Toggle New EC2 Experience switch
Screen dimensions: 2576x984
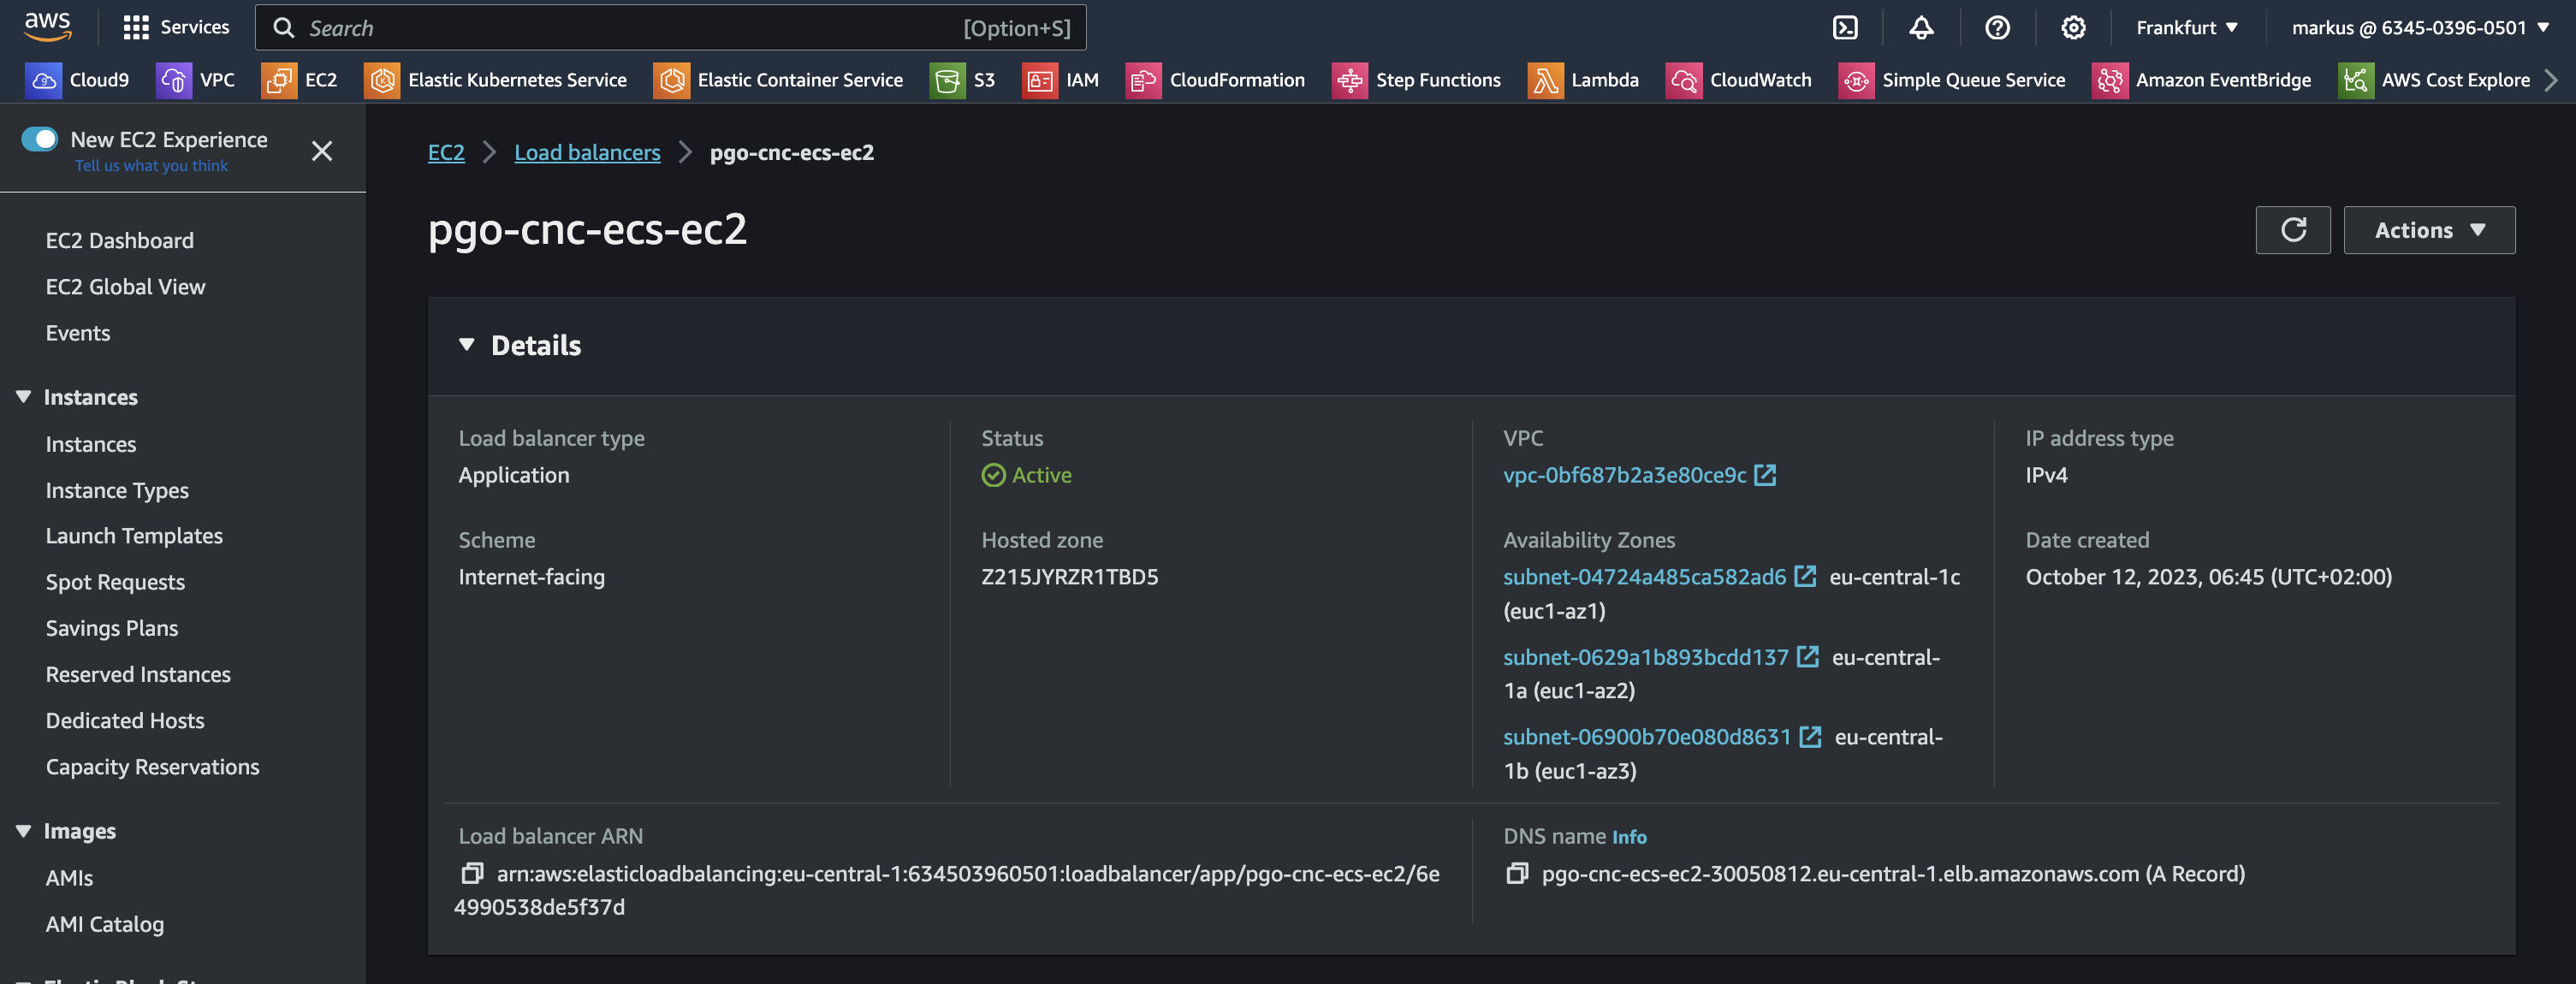(40, 139)
